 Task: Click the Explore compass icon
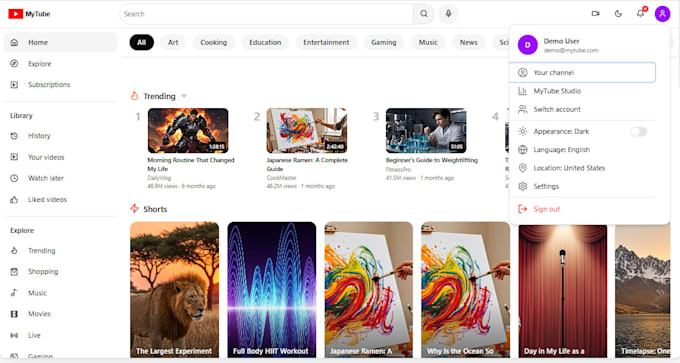(x=14, y=64)
